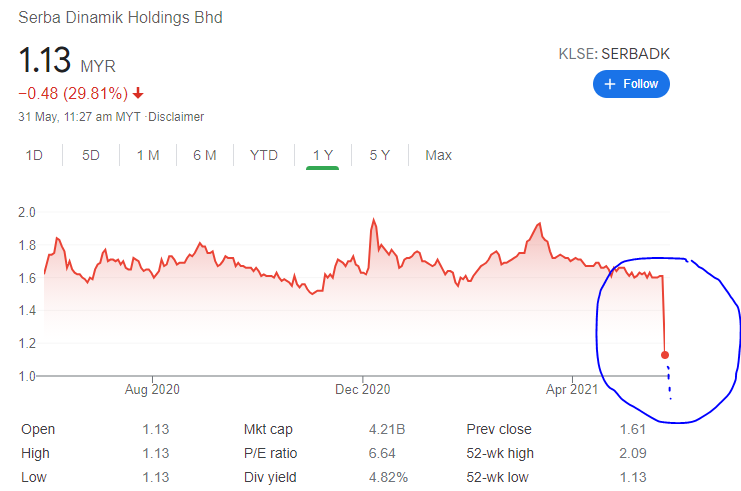Click the −0.48 (29.81%) change text
This screenshot has width=741, height=491.
coord(73,94)
